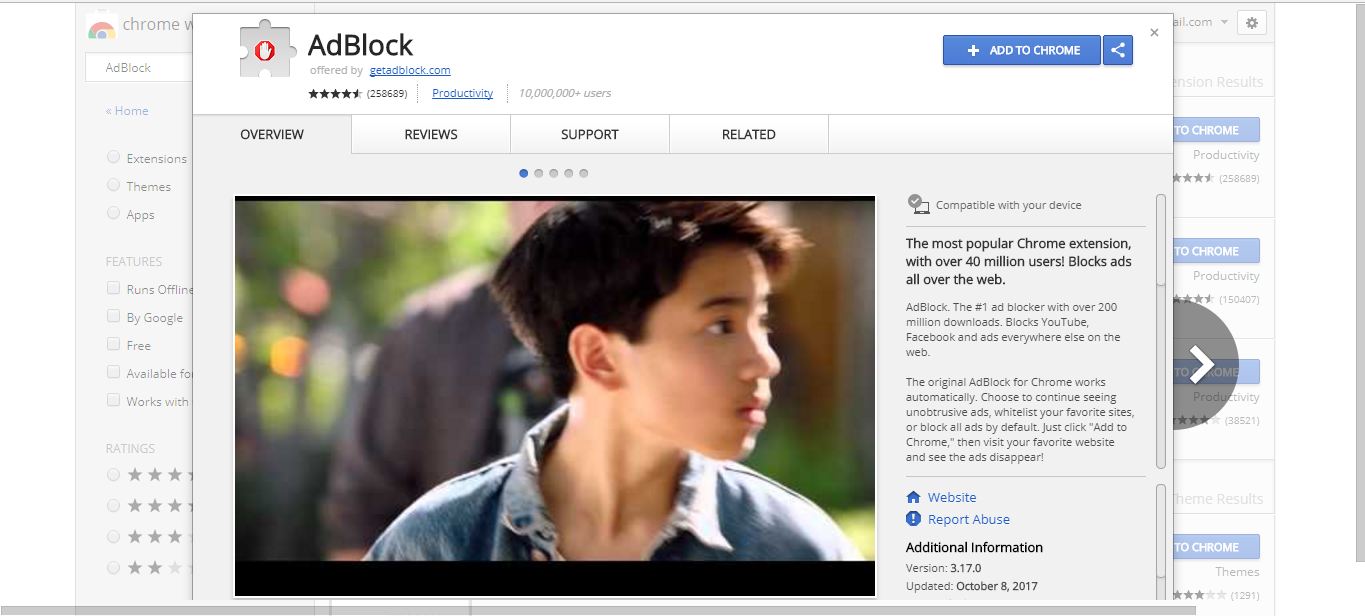Add AdBlock to Chrome
This screenshot has width=1365, height=616.
(1021, 50)
